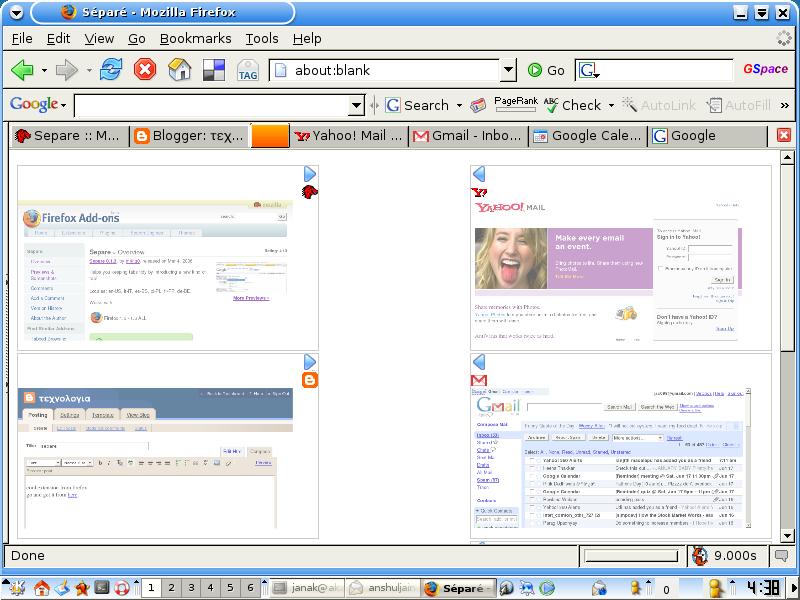Switch to the Google Calendar tab
The image size is (800, 600).
(588, 136)
